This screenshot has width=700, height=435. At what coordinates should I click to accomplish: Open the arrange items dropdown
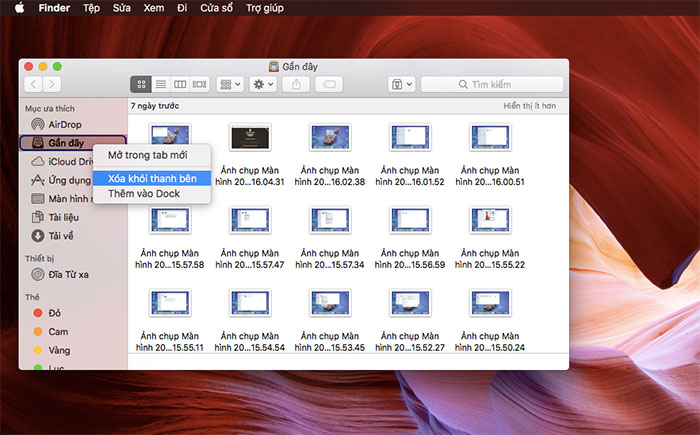[230, 84]
